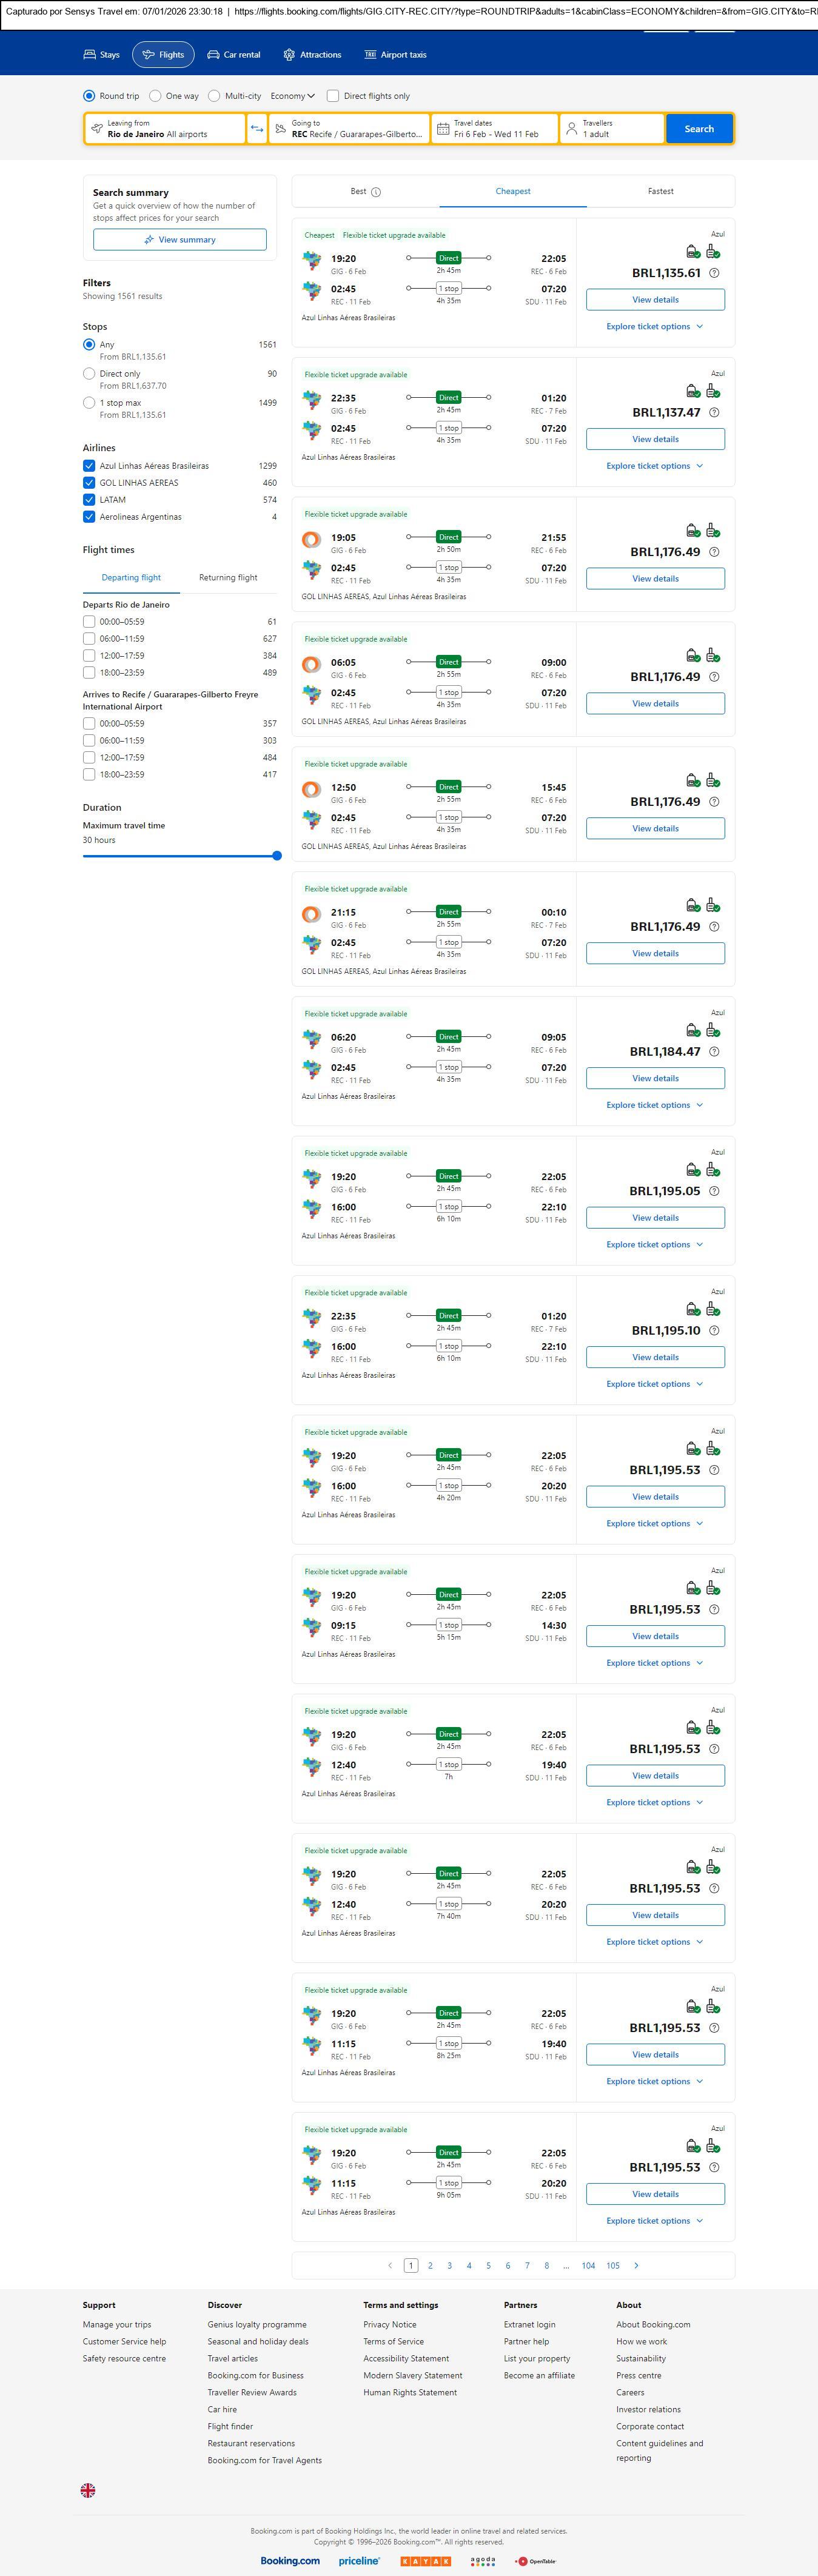Expand Explore ticket options for BRL1,135.61 flight
This screenshot has height=2576, width=818.
[x=654, y=327]
